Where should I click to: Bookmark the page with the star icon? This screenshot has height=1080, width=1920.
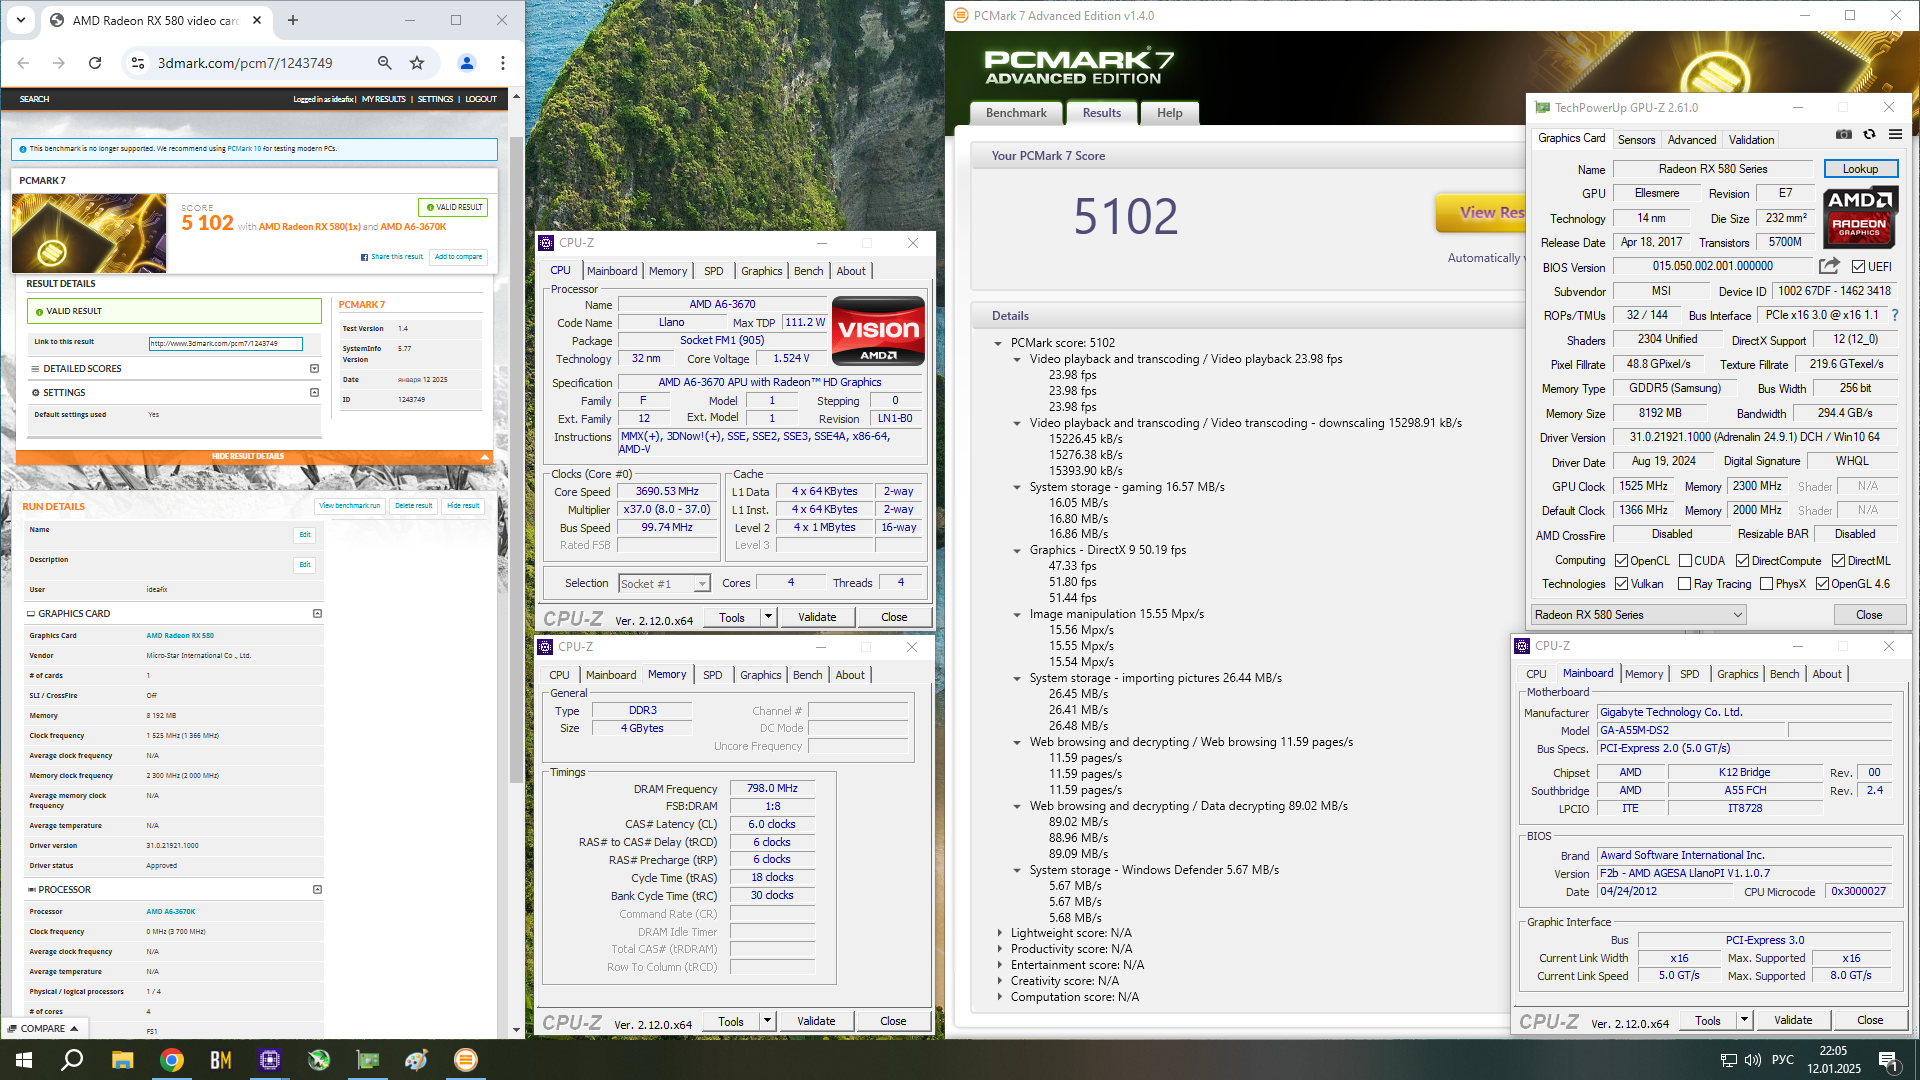tap(417, 63)
